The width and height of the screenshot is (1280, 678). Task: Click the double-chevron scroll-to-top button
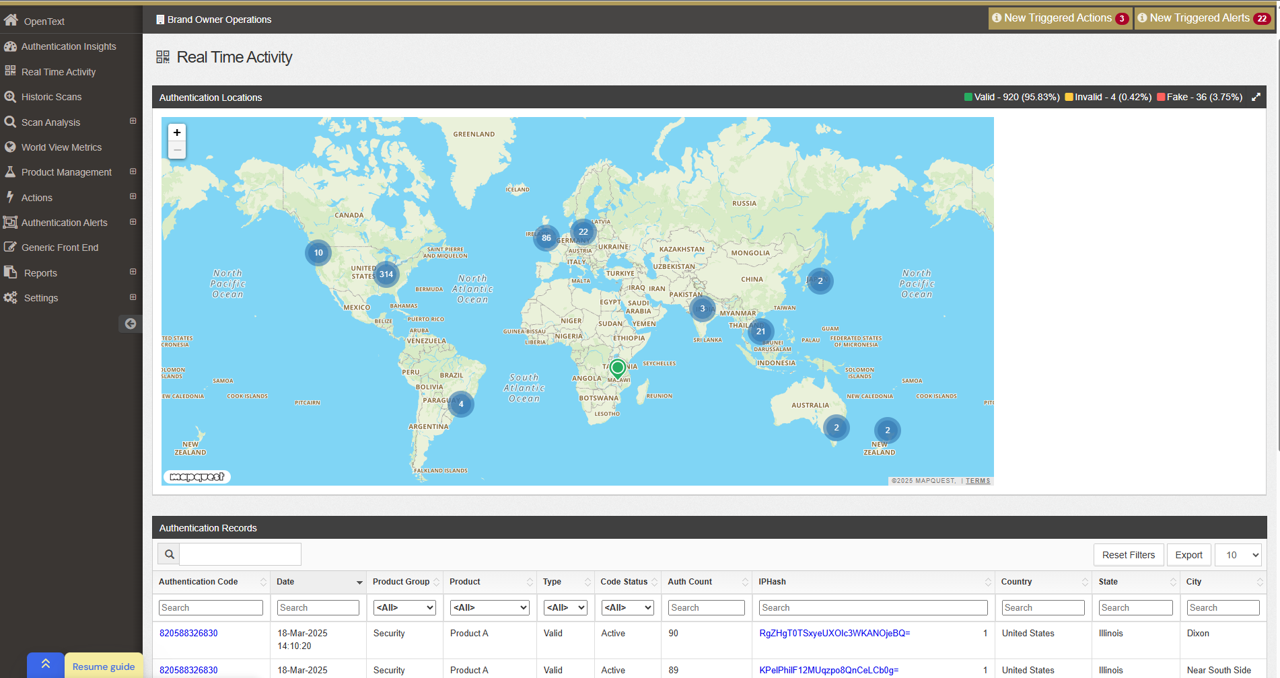[46, 665]
